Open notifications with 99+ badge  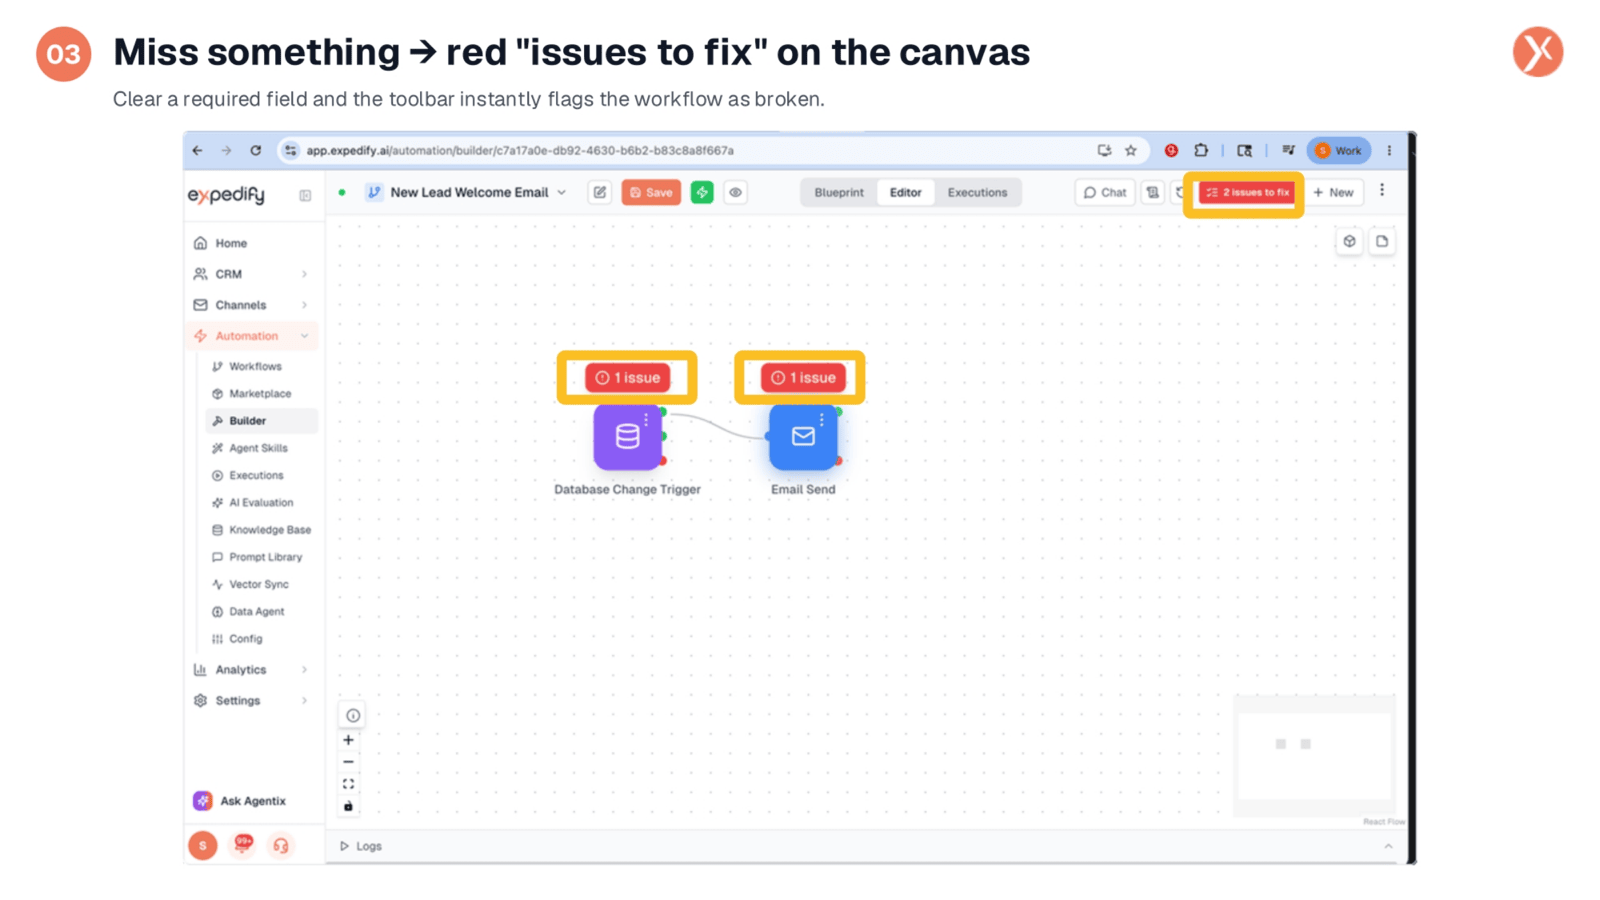243,845
